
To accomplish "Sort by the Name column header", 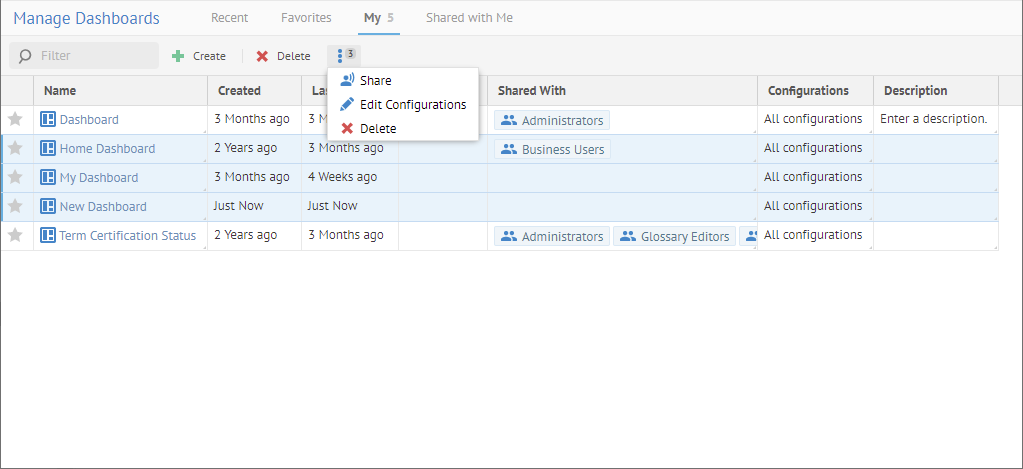I will pyautogui.click(x=60, y=90).
